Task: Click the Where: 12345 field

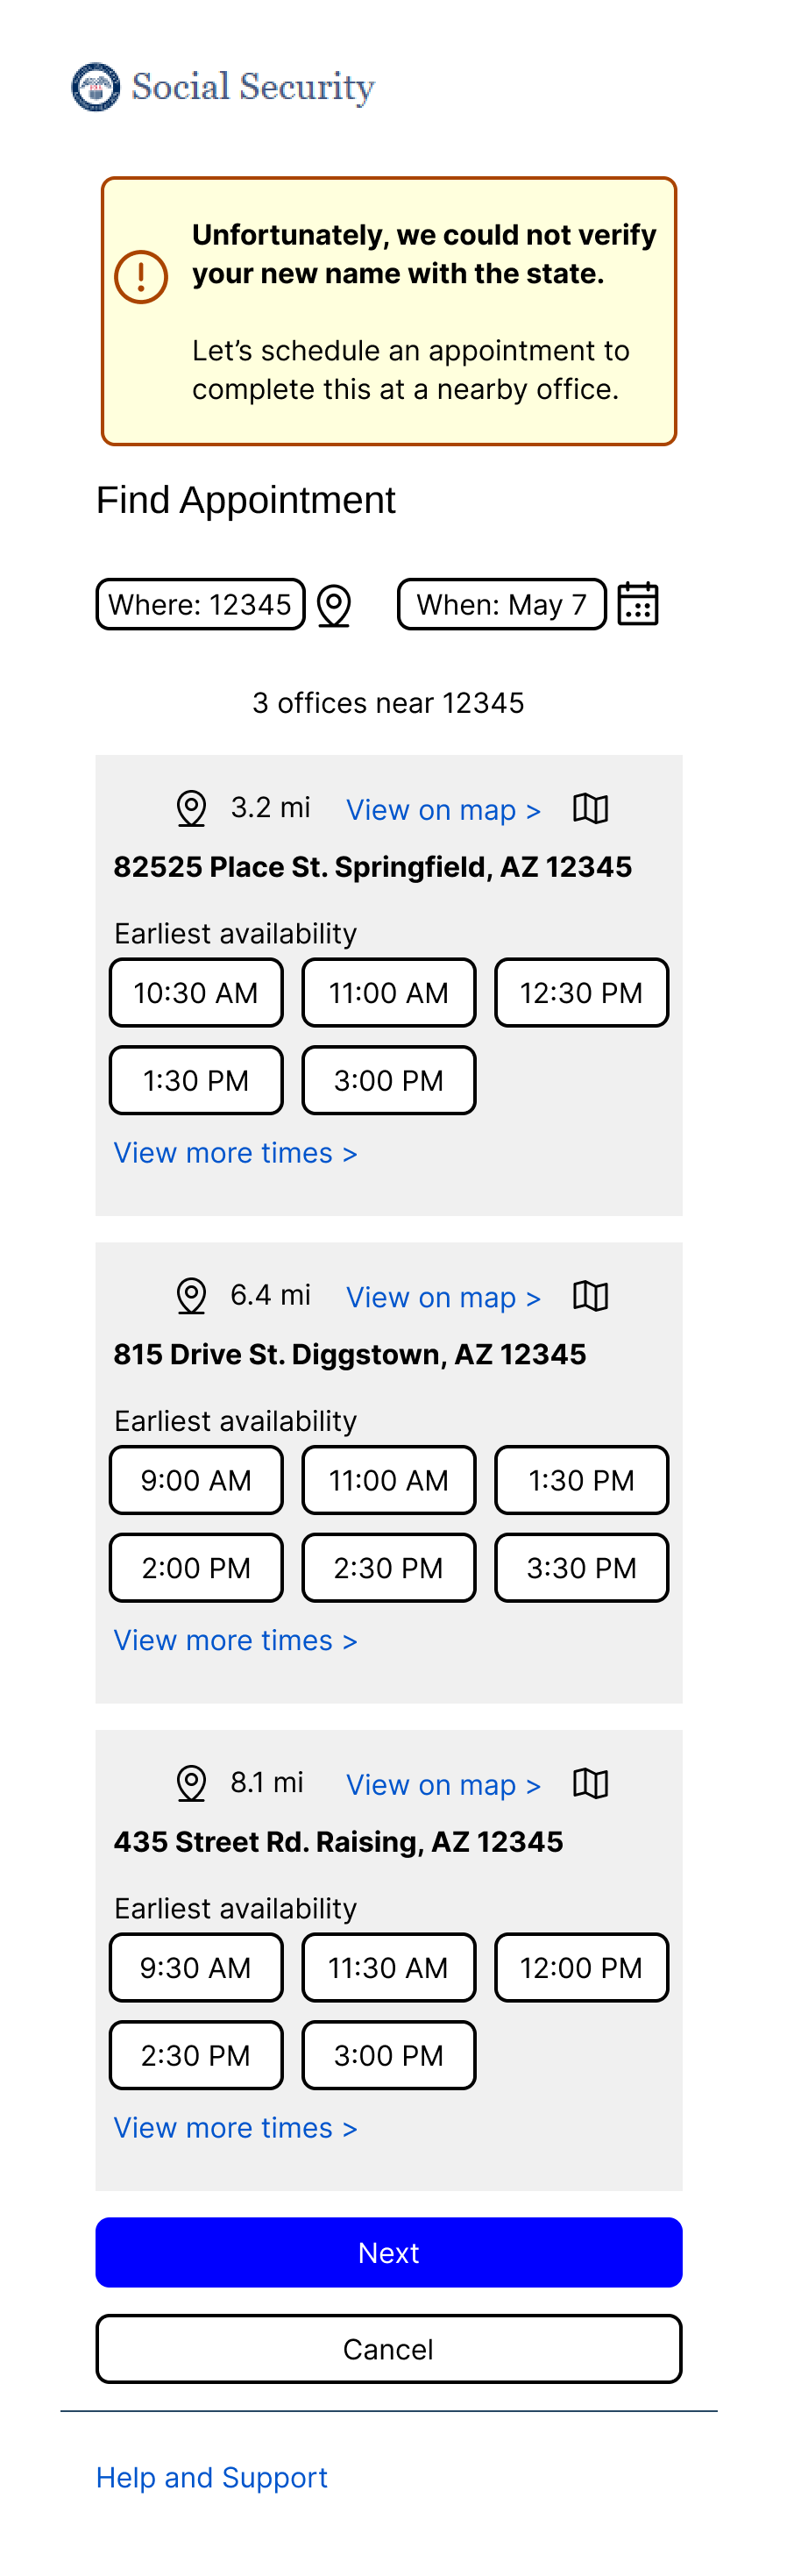Action: [200, 604]
